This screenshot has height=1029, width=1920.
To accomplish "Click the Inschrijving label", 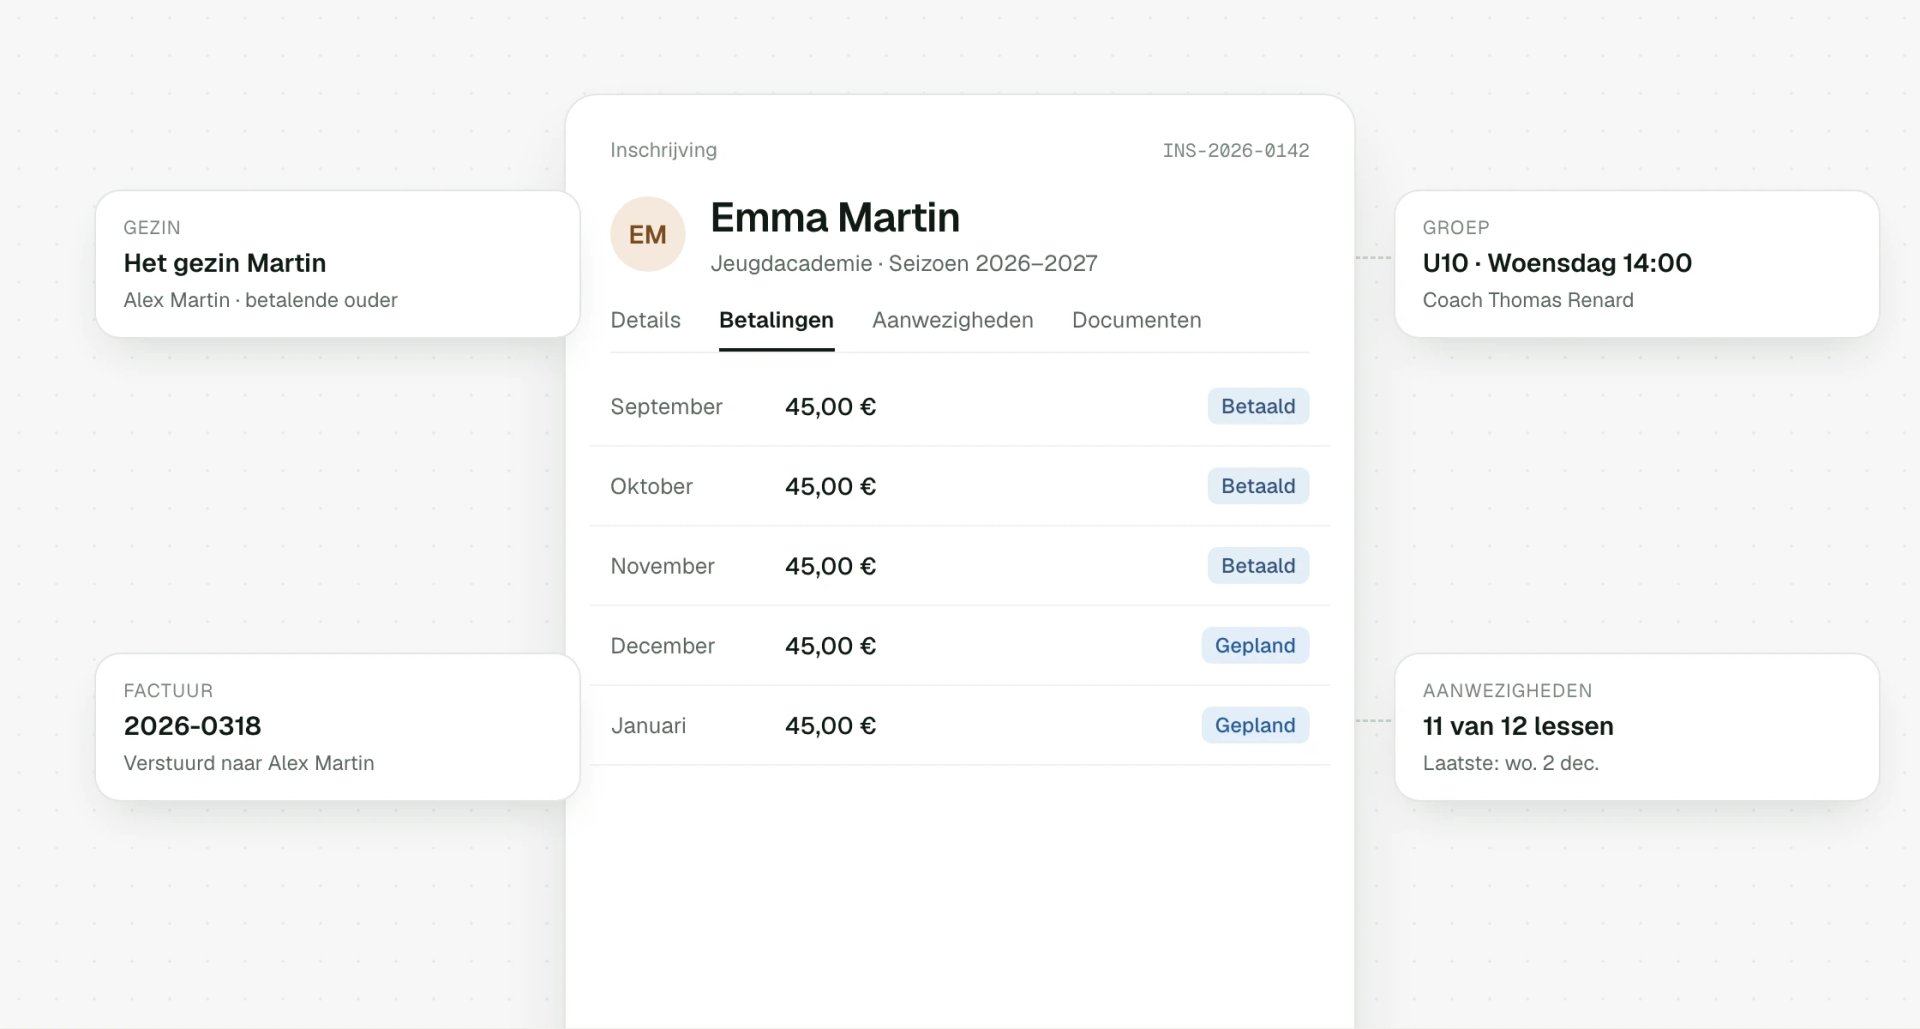I will [x=663, y=150].
